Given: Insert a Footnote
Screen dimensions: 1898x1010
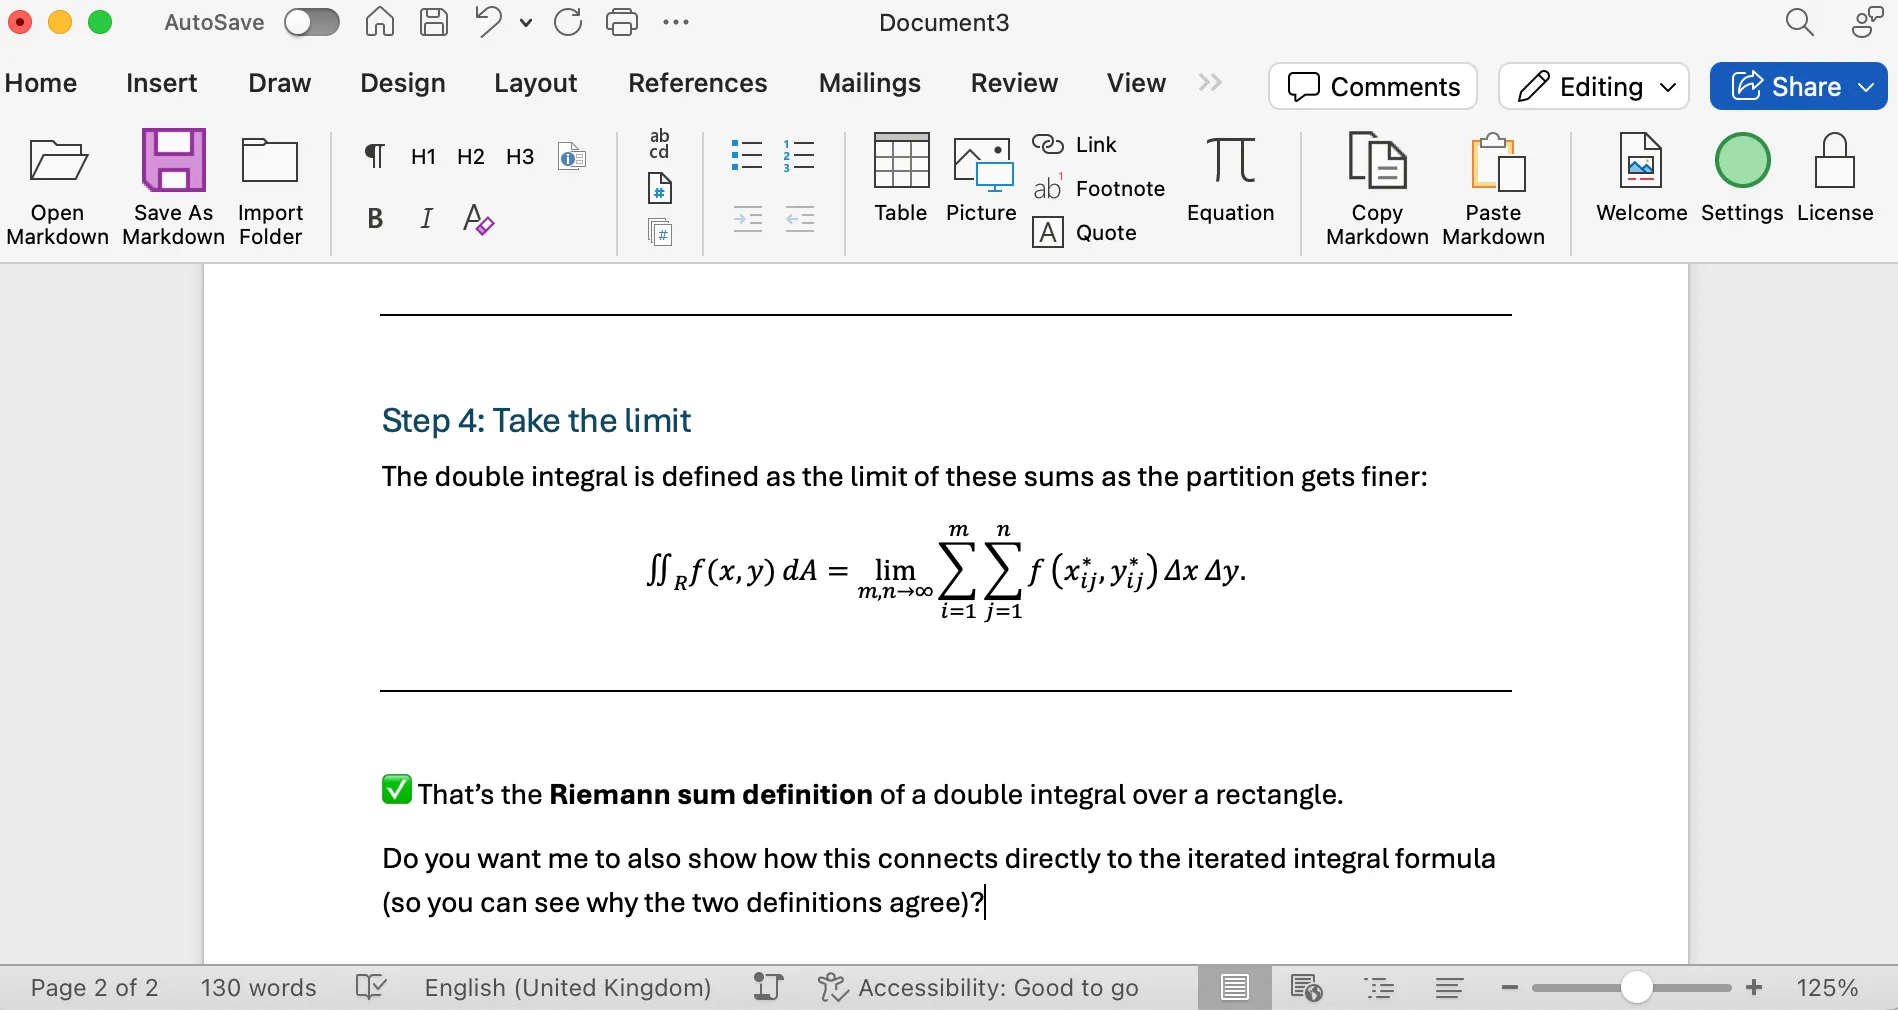Looking at the screenshot, I should tap(1098, 188).
